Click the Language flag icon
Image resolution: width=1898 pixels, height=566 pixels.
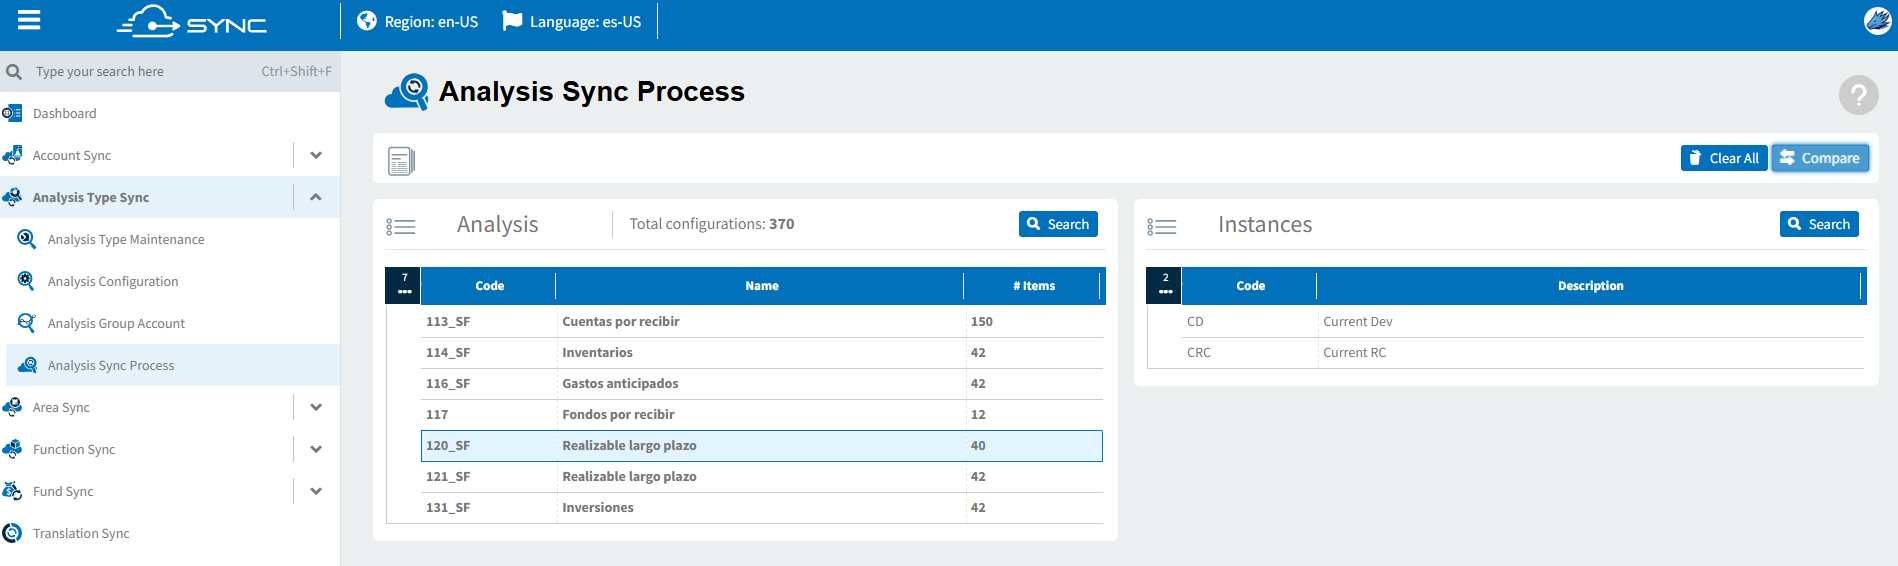(512, 21)
